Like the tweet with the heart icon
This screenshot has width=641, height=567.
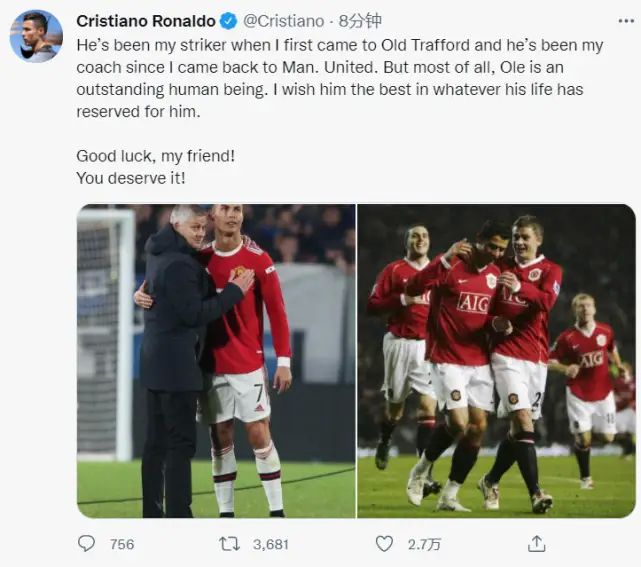coord(384,544)
